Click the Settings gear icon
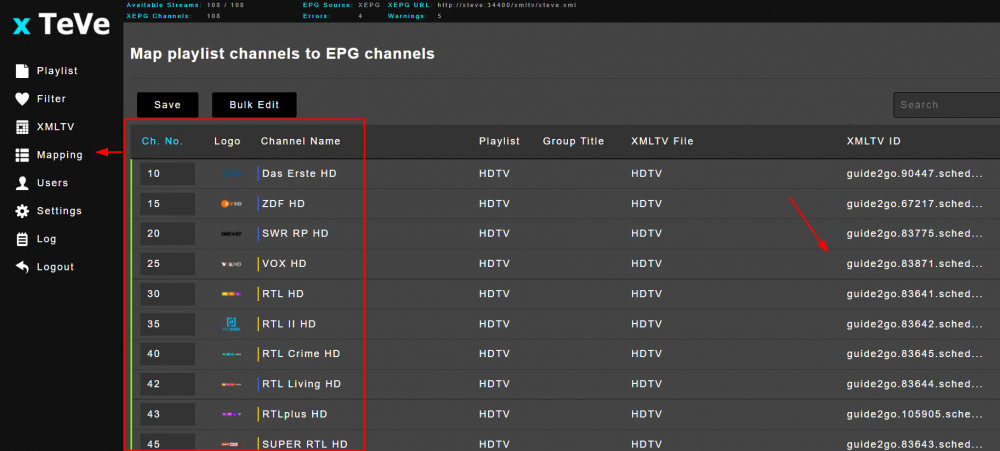1000x451 pixels. (x=22, y=211)
